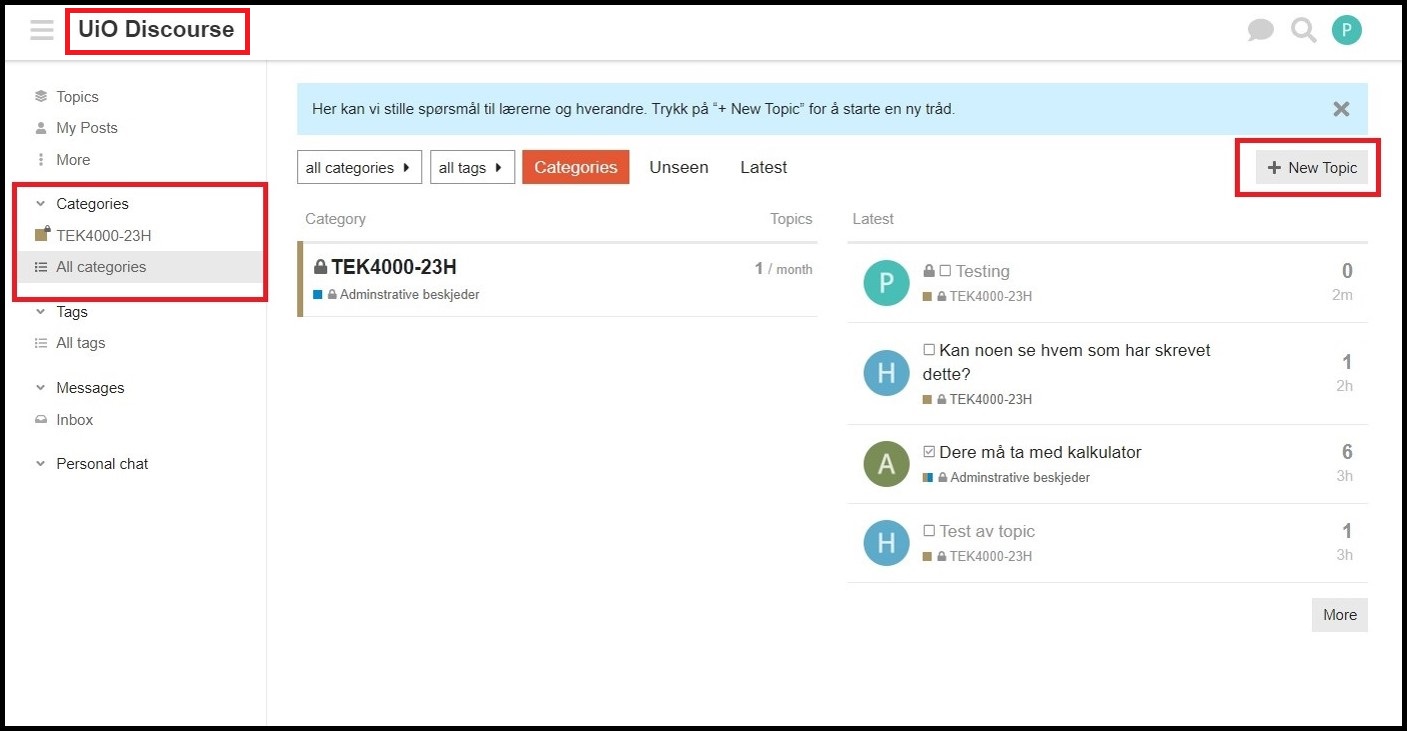Viewport: 1407px width, 731px height.
Task: Open Adminstrative beskjeder subcategory under TEK4000-23H
Action: click(409, 295)
